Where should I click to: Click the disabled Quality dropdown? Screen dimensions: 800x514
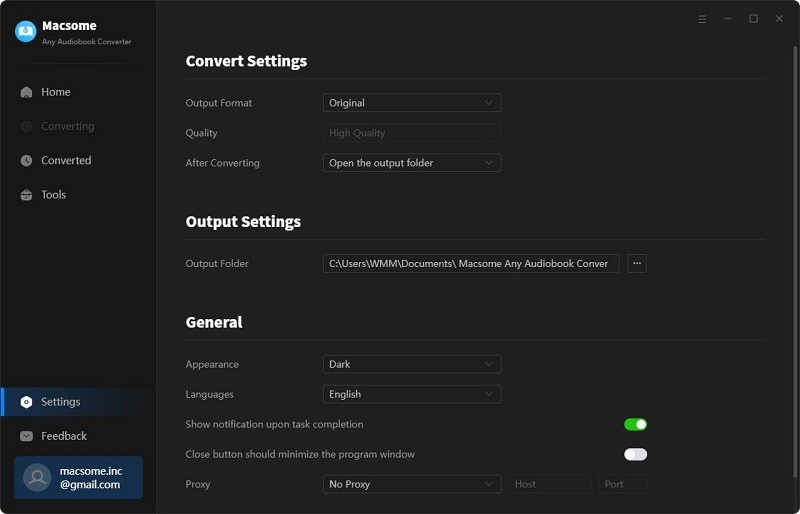(412, 133)
